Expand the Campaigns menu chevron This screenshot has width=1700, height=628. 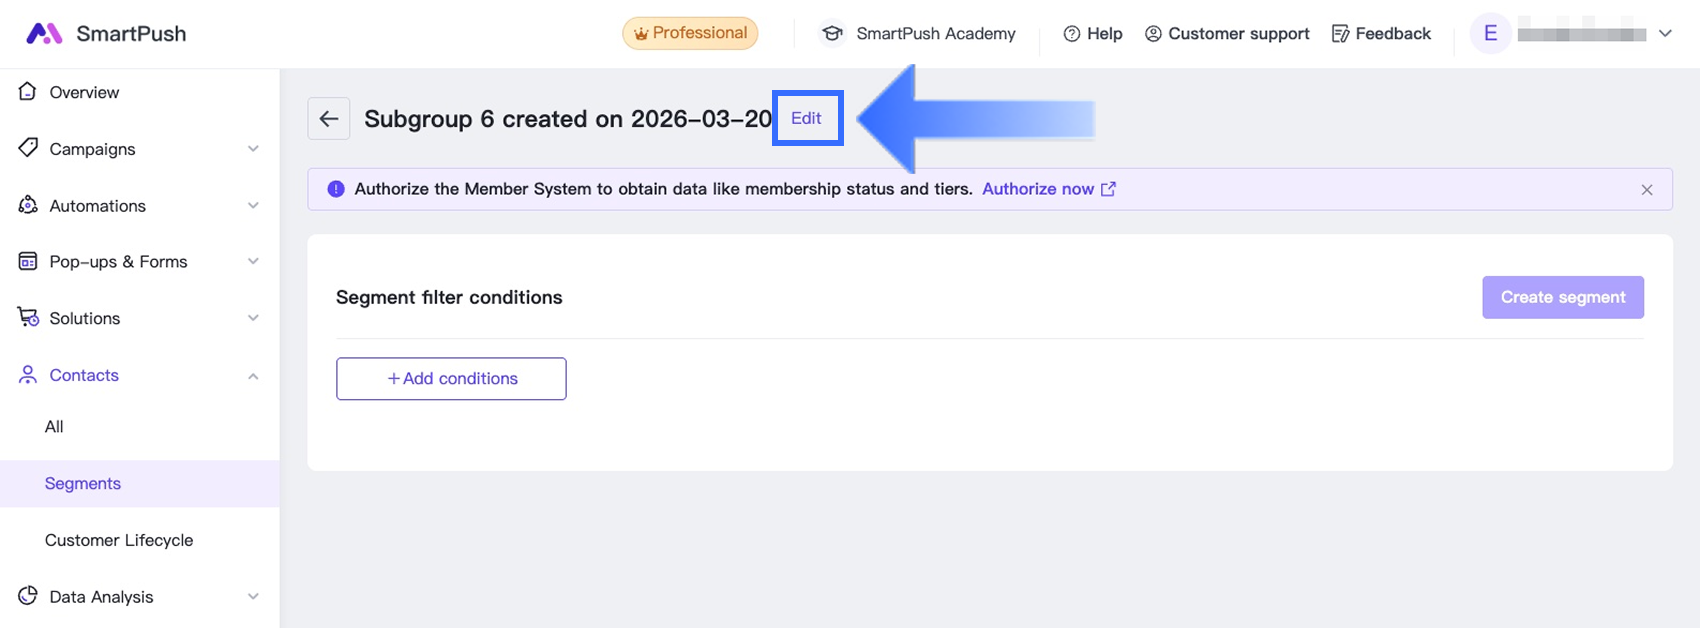click(253, 149)
